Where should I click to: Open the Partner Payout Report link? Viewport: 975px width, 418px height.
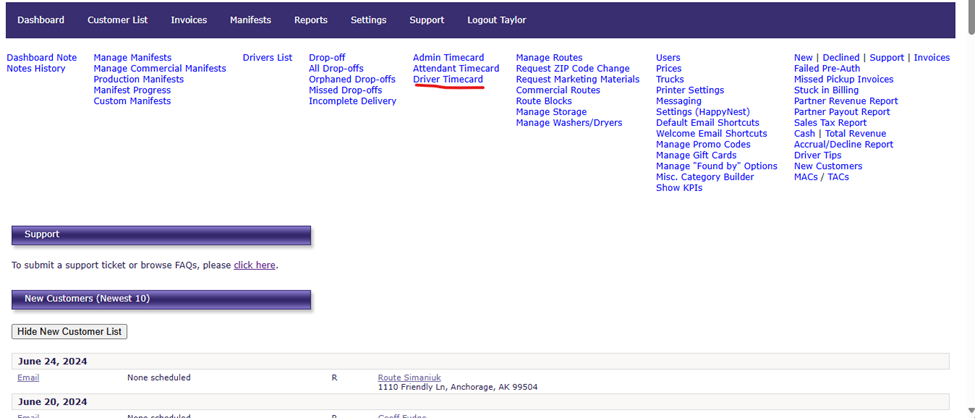[x=841, y=112]
